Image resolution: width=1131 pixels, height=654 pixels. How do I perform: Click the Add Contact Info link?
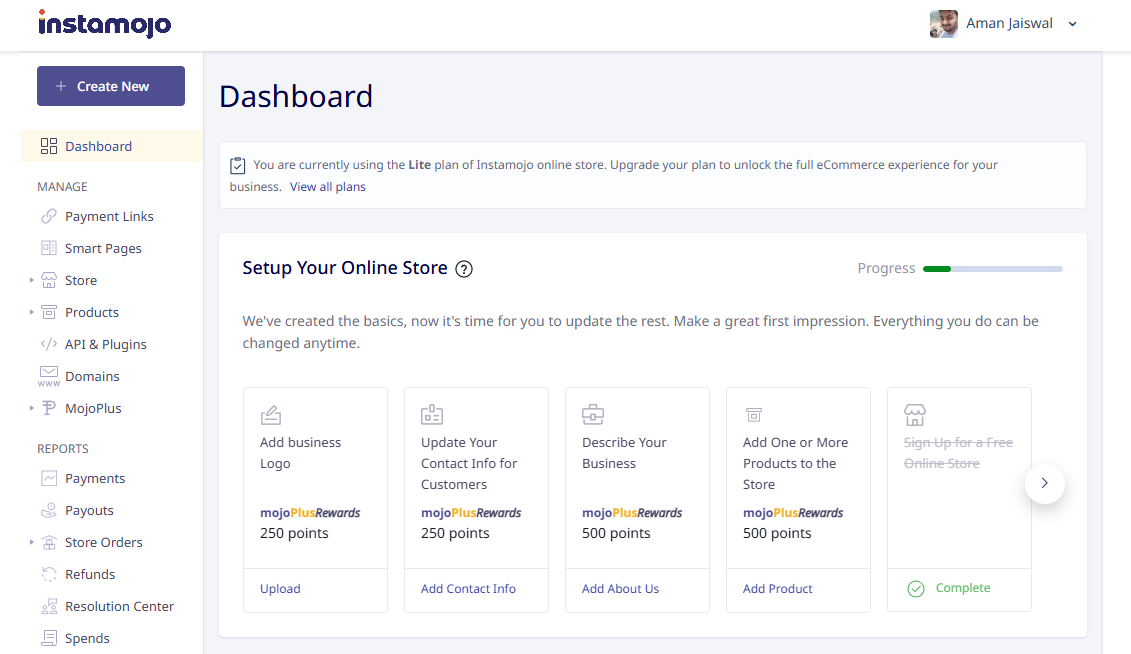468,588
